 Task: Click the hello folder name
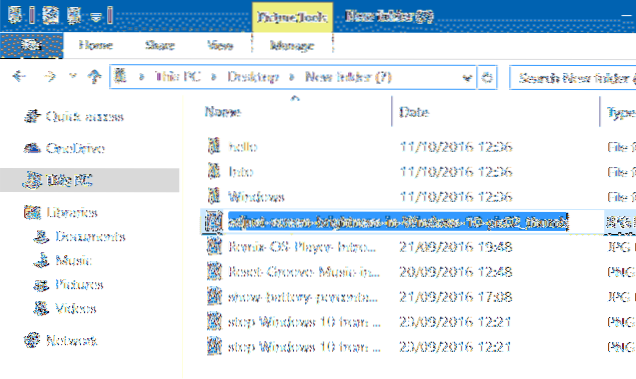pyautogui.click(x=243, y=146)
